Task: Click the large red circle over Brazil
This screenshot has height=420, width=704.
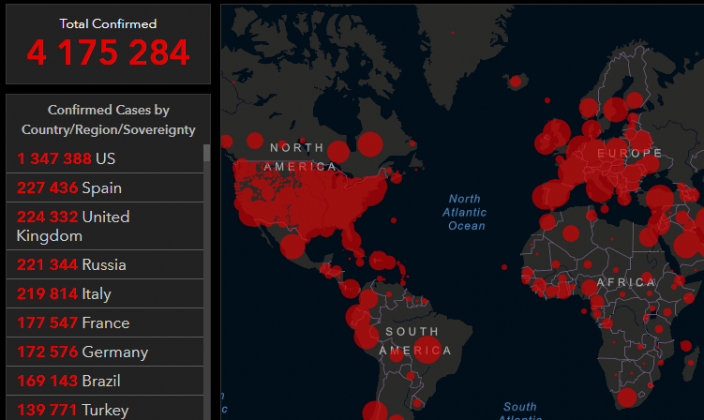Action: click(427, 349)
